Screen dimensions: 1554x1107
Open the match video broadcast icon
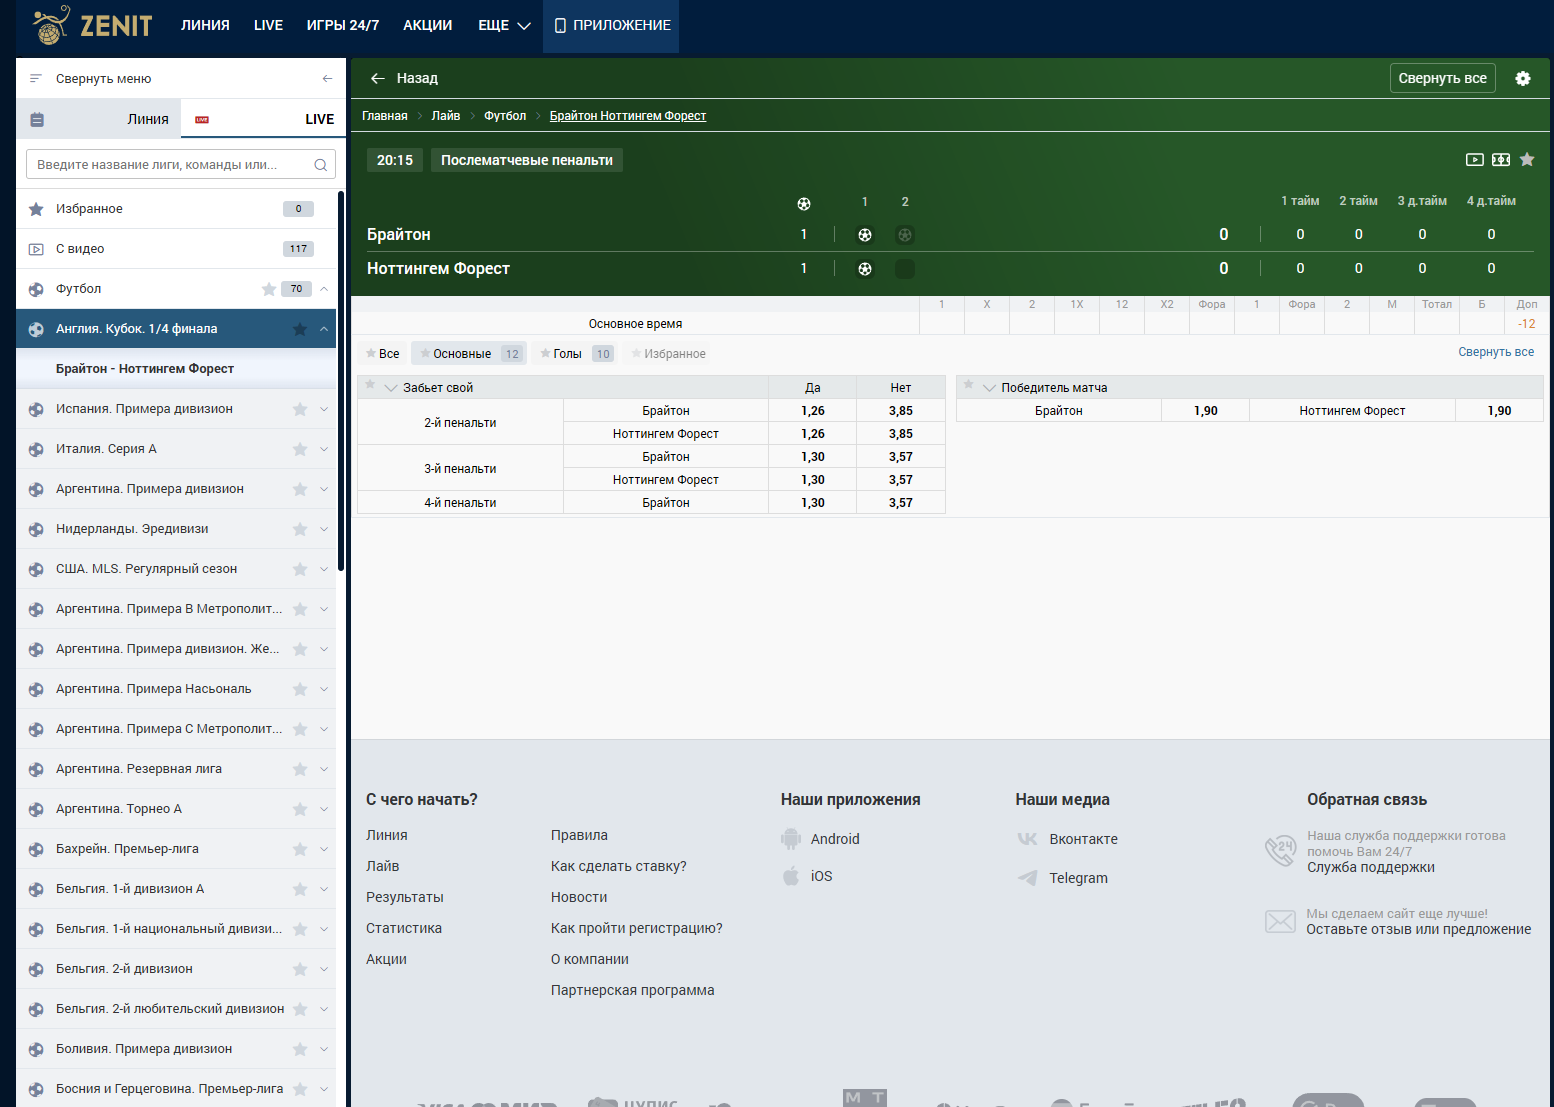(1474, 160)
